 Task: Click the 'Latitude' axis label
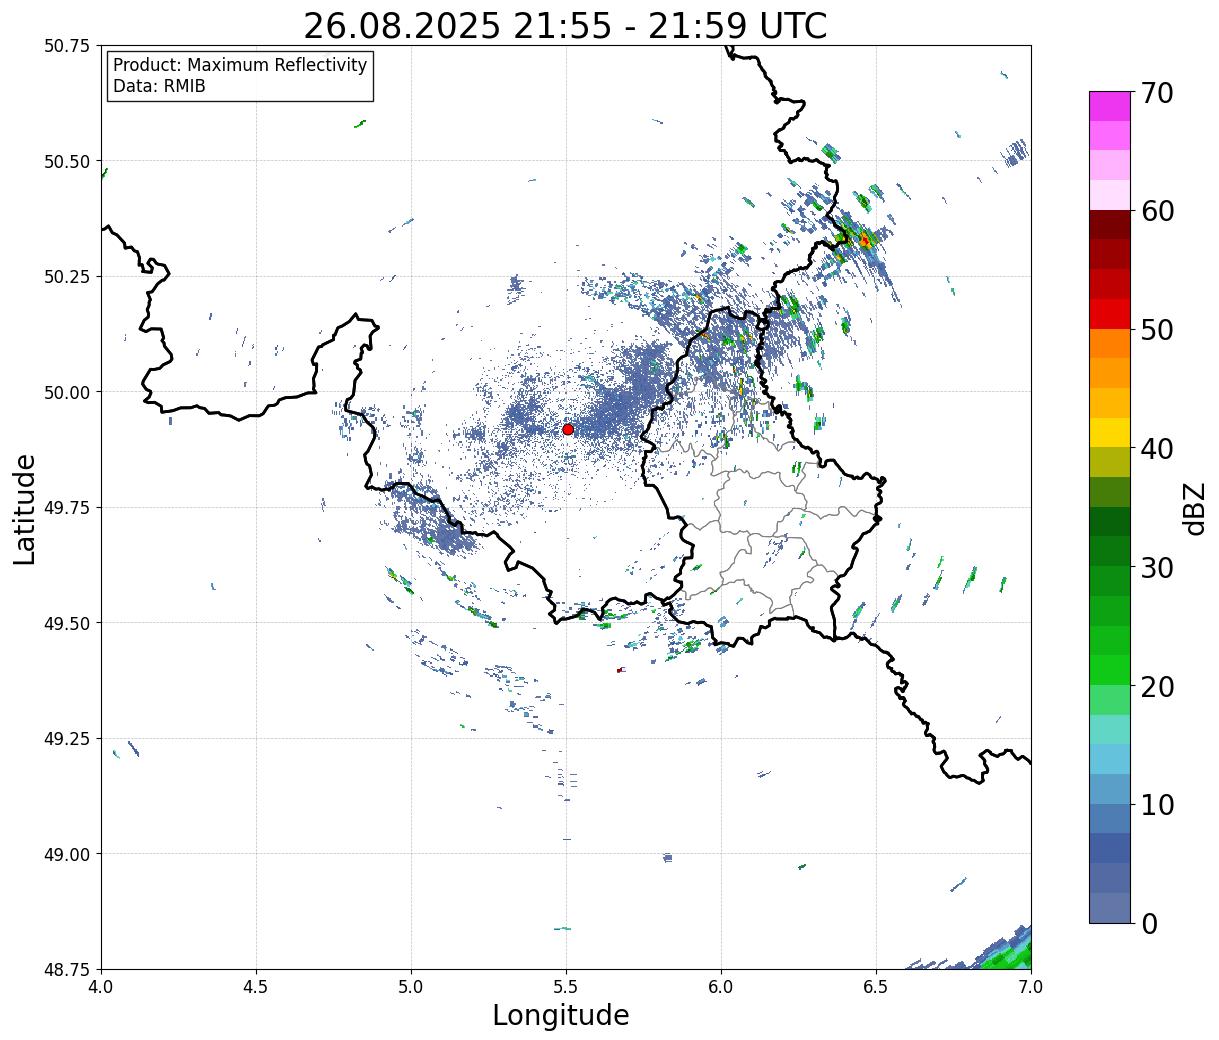(25, 509)
